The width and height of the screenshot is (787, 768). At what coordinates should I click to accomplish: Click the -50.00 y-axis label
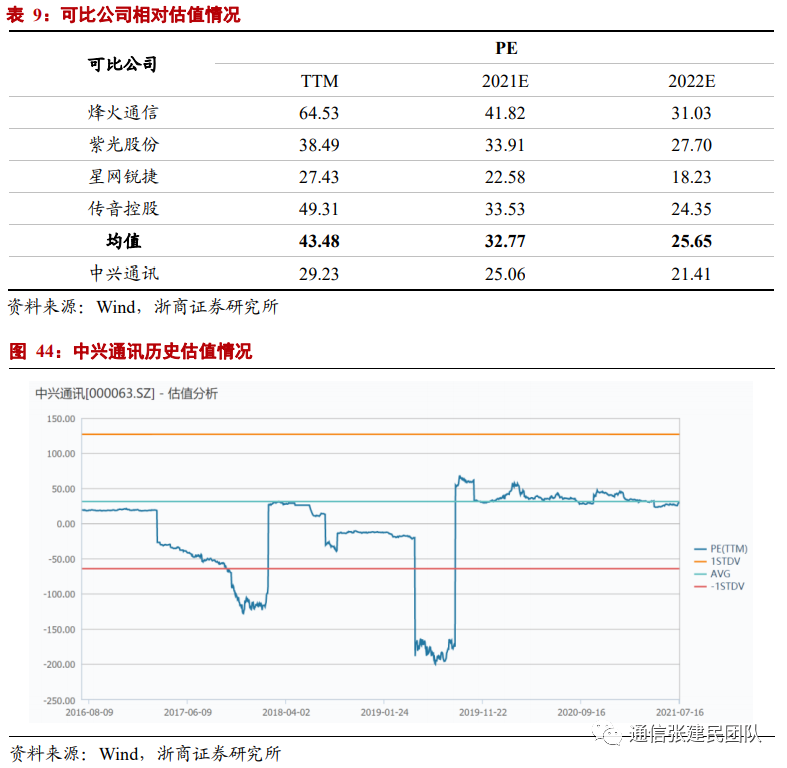(x=62, y=559)
